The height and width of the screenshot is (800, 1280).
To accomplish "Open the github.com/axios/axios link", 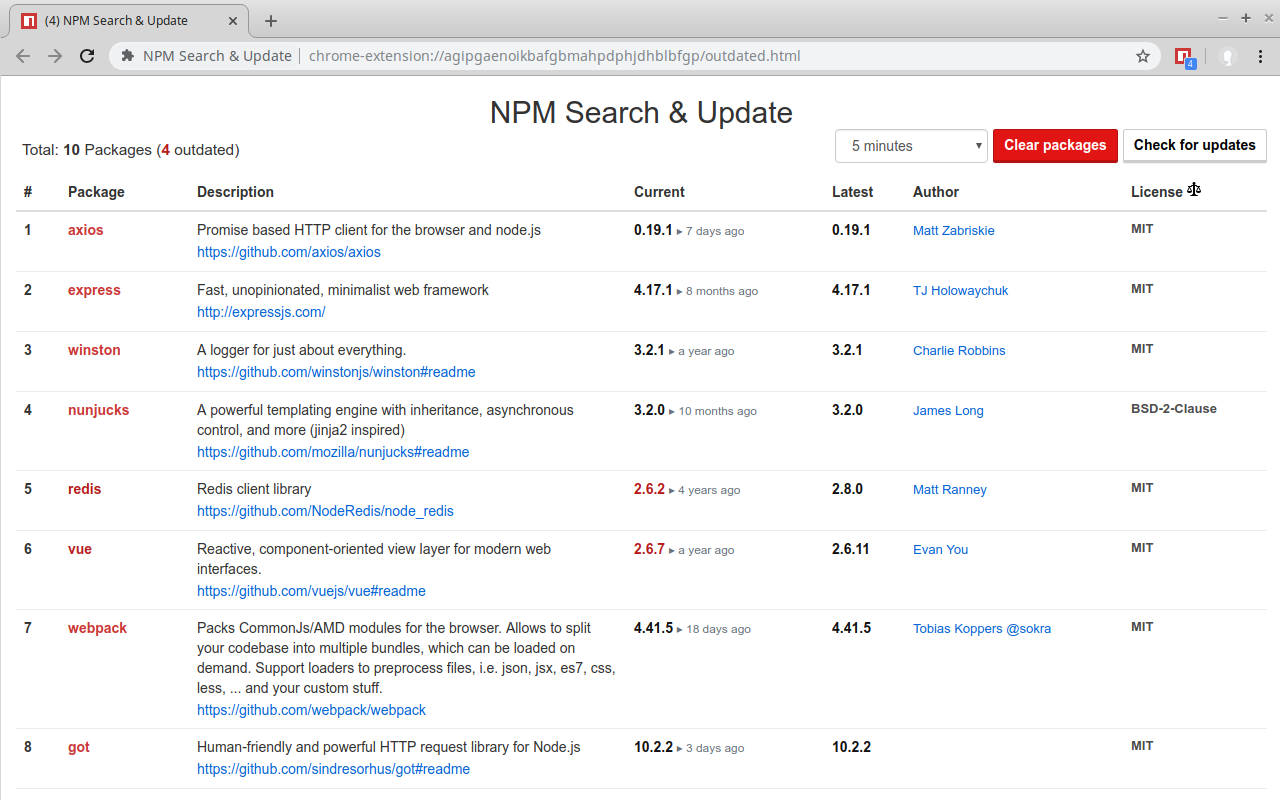I will (x=289, y=252).
